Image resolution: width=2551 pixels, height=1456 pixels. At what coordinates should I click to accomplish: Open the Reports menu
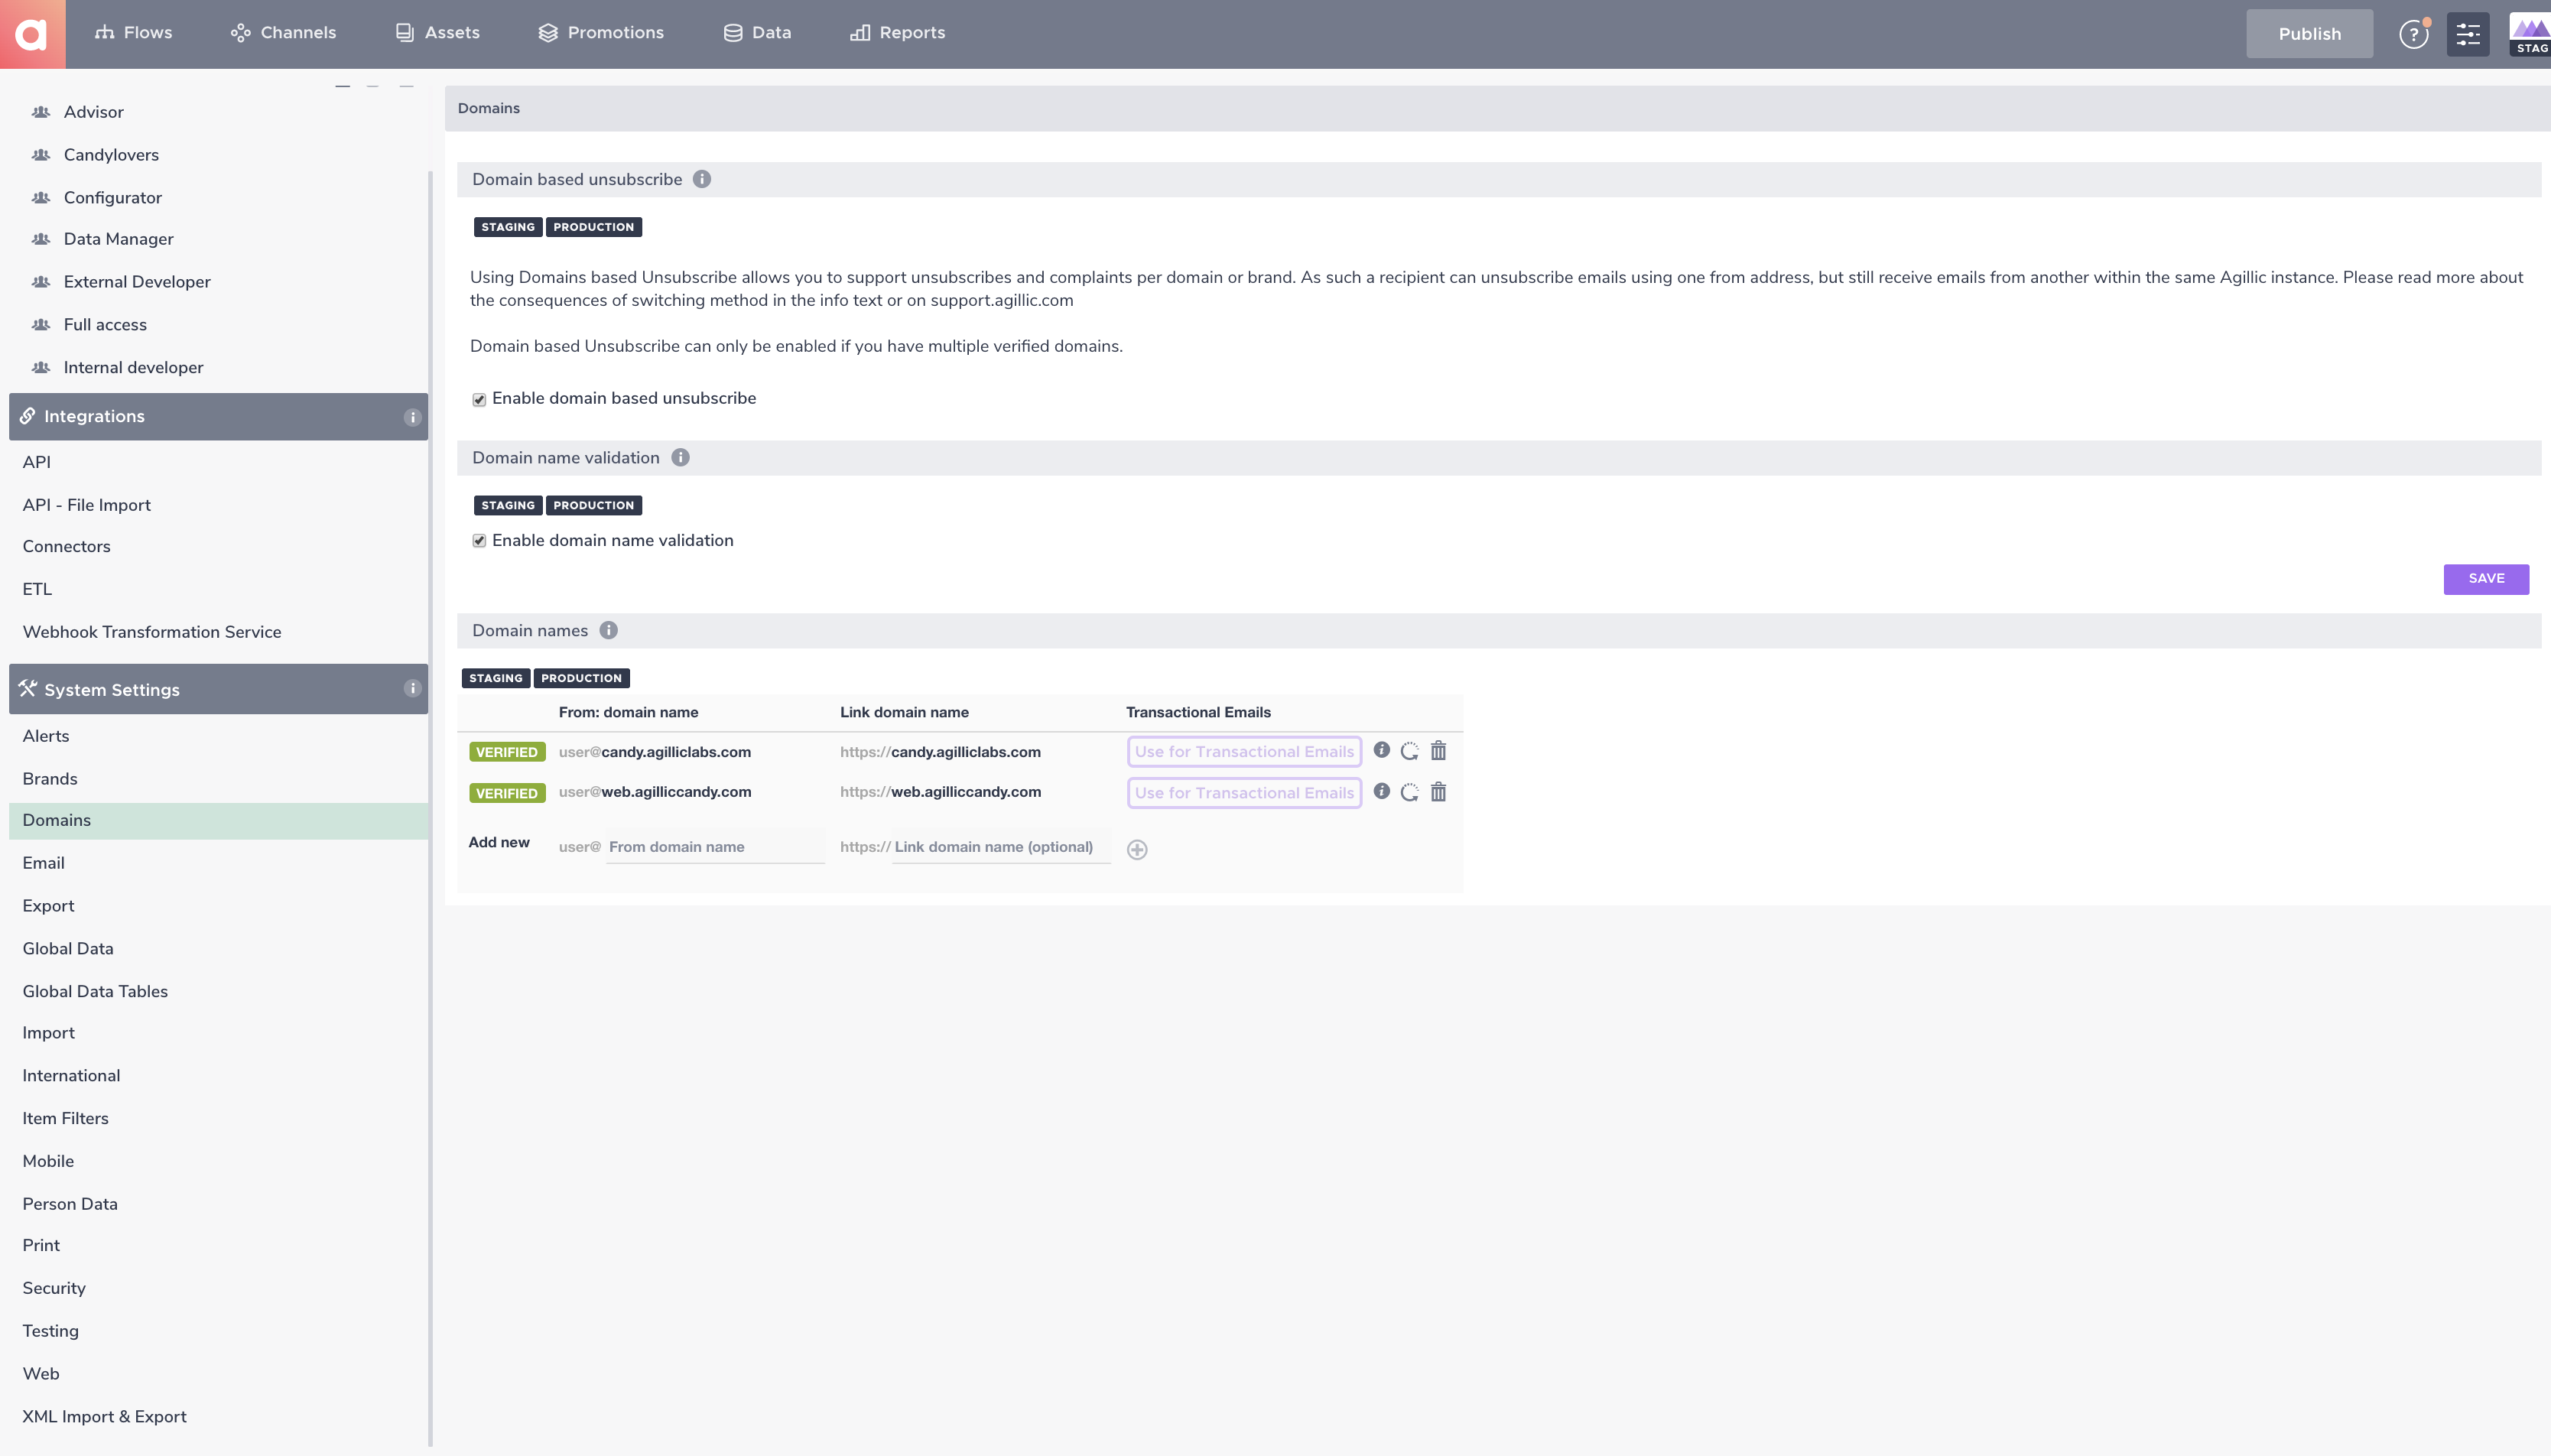point(897,33)
